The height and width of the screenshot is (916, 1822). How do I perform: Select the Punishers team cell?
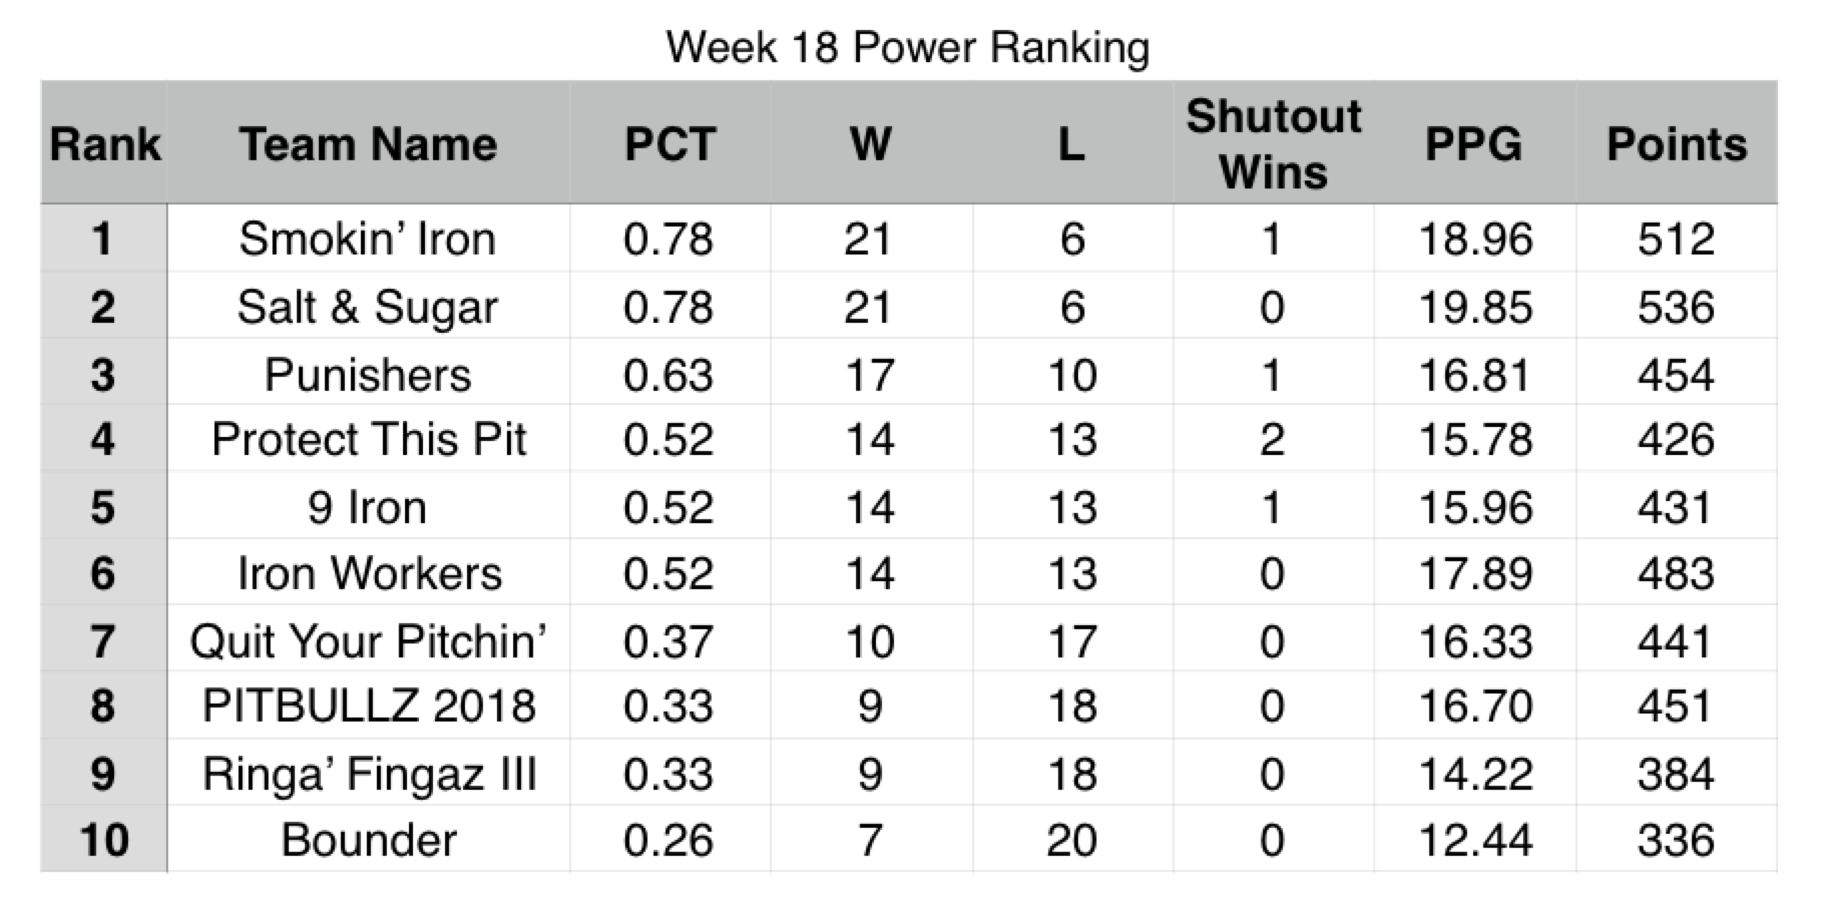pos(368,375)
